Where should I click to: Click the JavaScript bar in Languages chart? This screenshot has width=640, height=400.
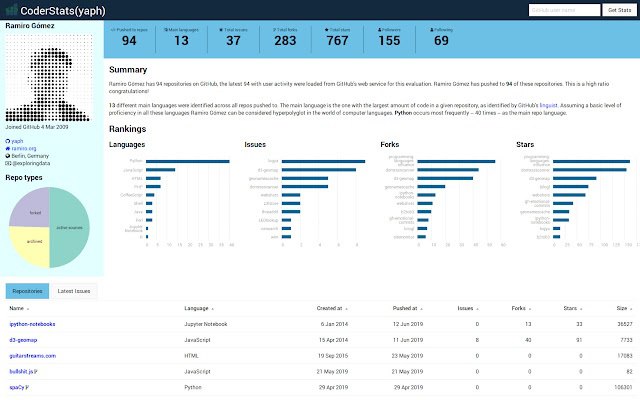[x=160, y=170]
